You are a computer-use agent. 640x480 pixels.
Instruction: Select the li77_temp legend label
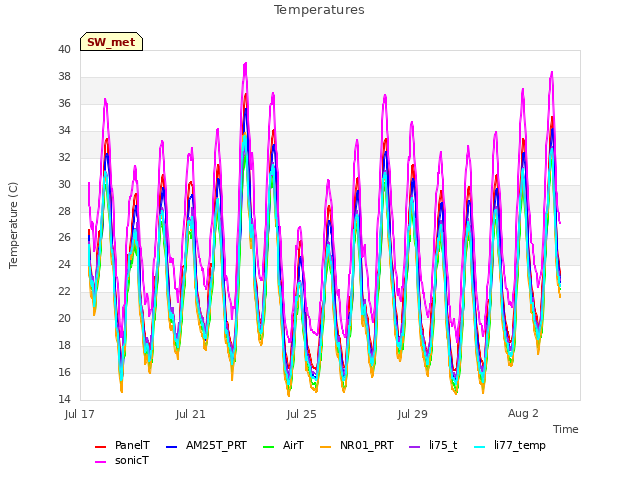[x=520, y=446]
